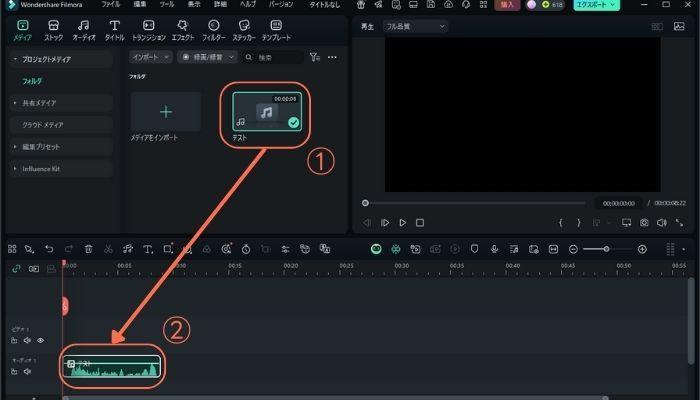Select the Stickers (ステッカー) icon
The height and width of the screenshot is (400, 700).
coord(241,28)
